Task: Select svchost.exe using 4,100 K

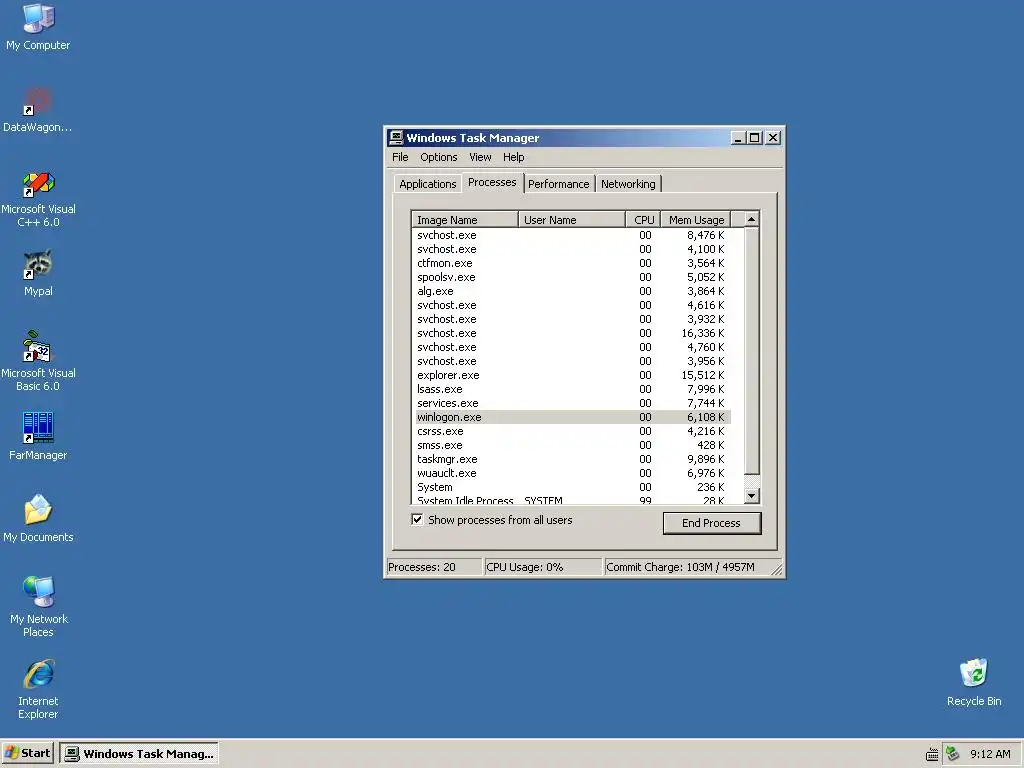Action: click(x=572, y=249)
